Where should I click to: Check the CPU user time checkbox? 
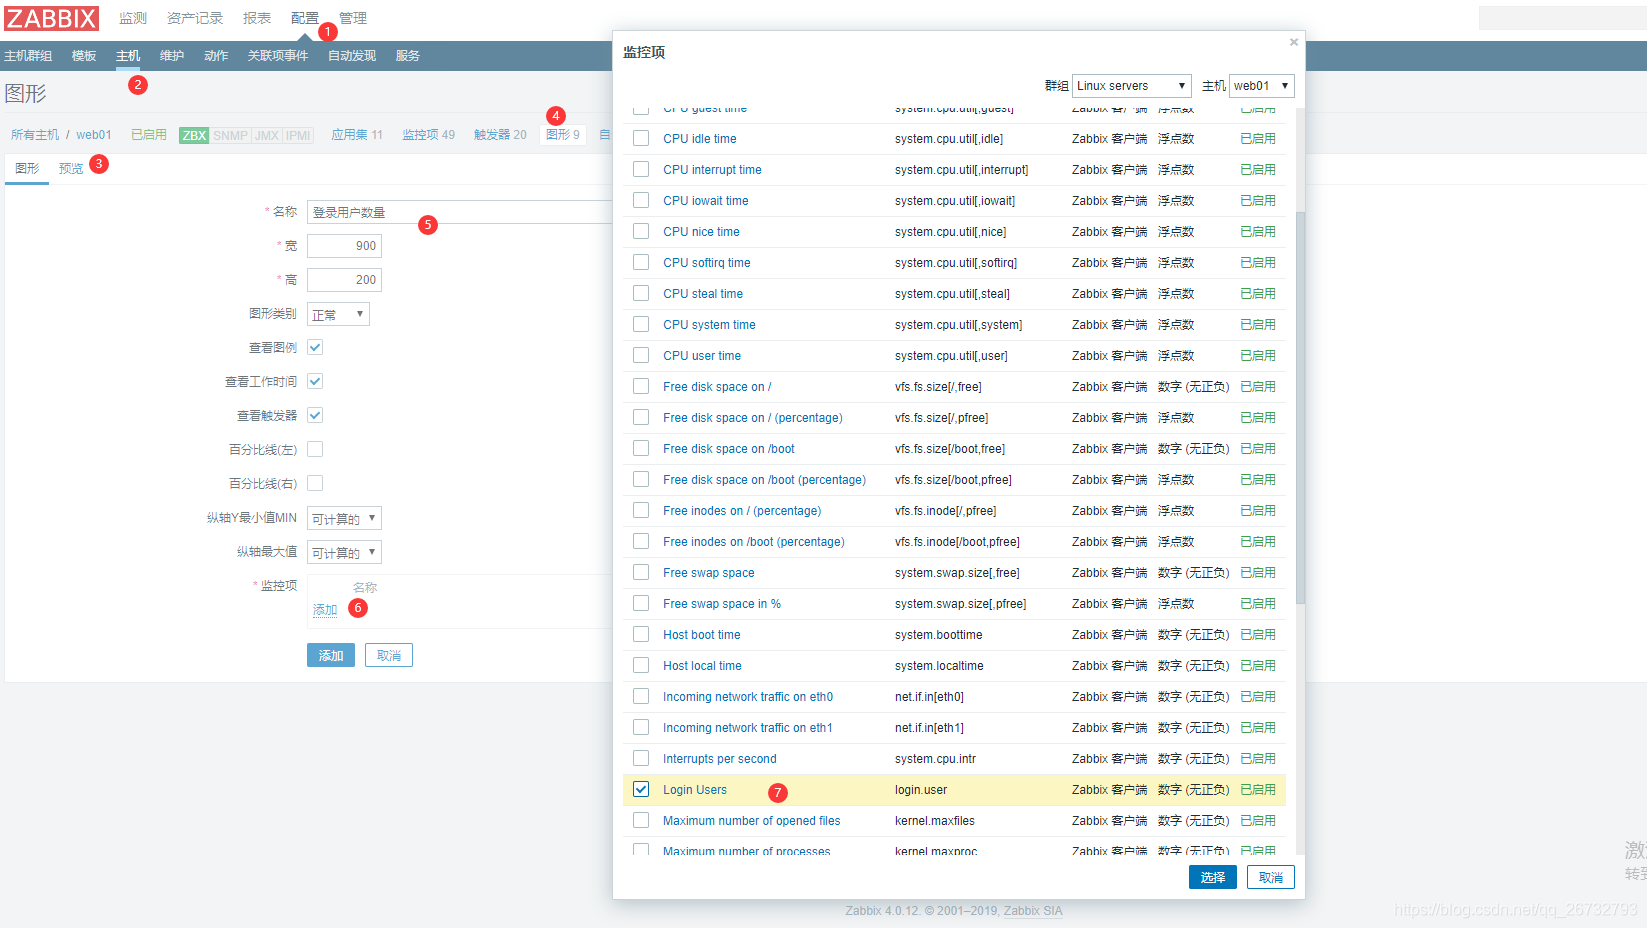pos(641,356)
